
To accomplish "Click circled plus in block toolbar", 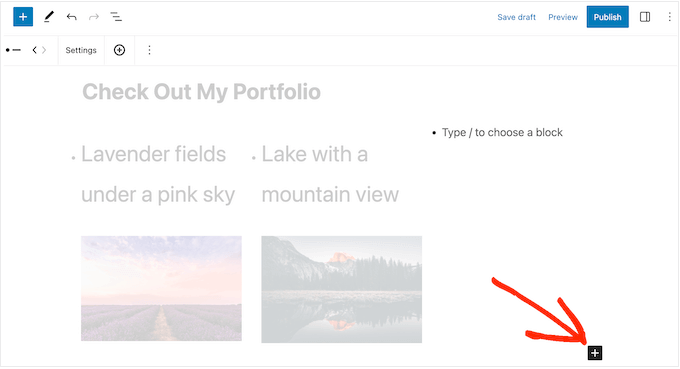I will click(119, 50).
